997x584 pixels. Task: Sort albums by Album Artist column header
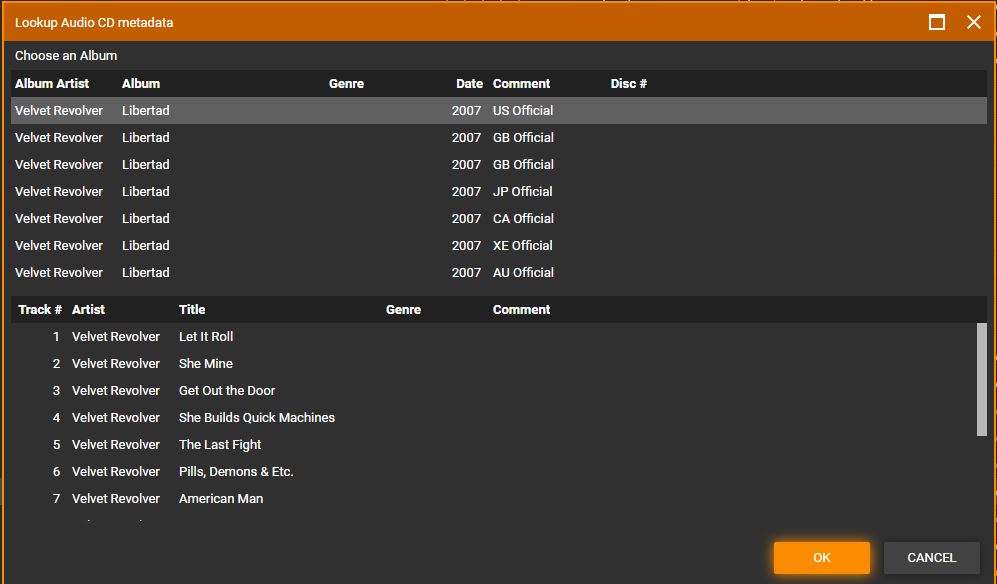point(52,84)
